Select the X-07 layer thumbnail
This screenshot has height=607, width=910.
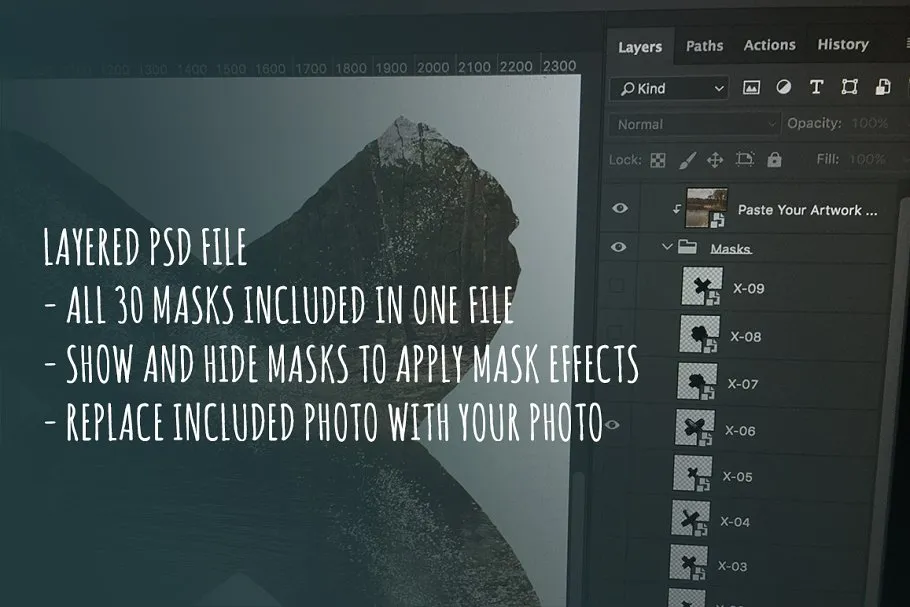[x=698, y=383]
